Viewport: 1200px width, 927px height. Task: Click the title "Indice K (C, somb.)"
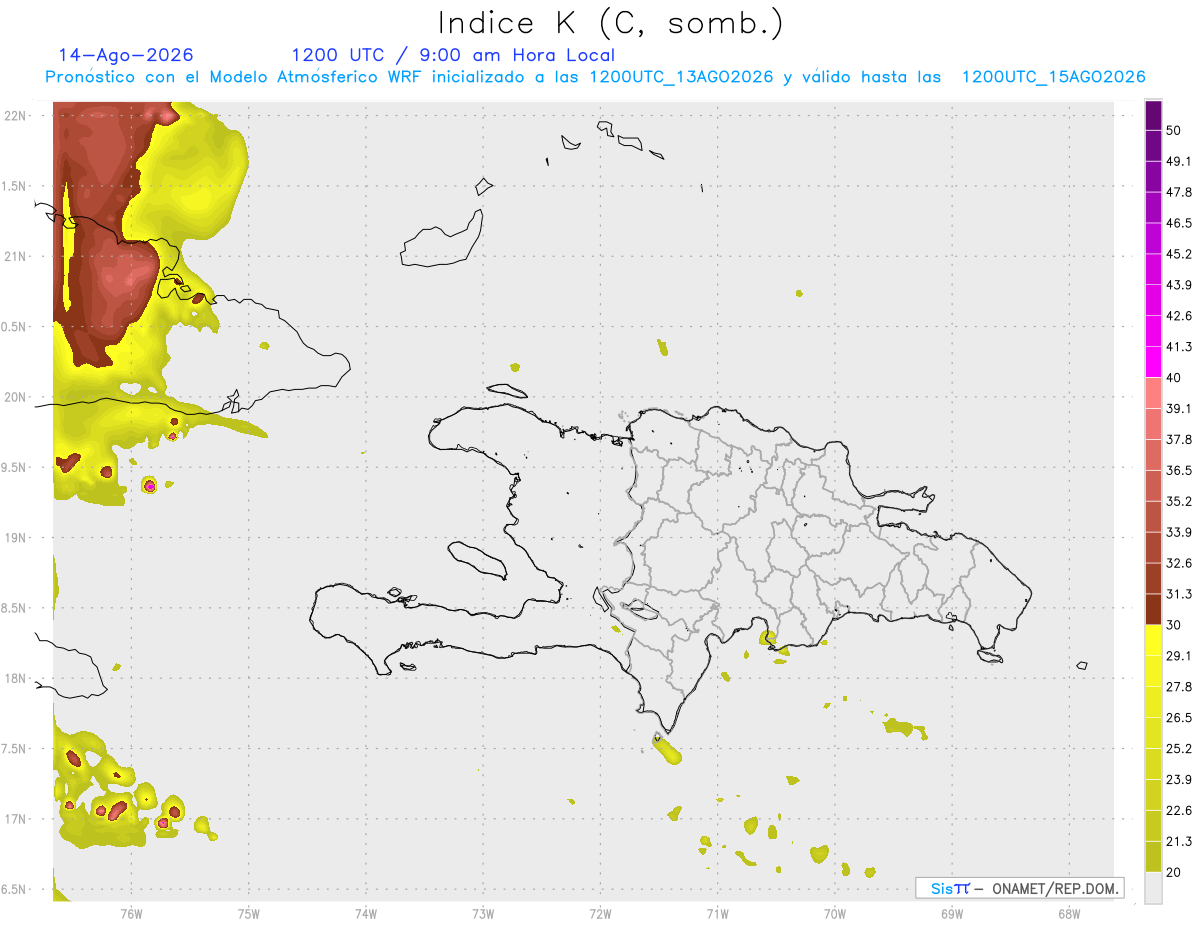(x=611, y=23)
